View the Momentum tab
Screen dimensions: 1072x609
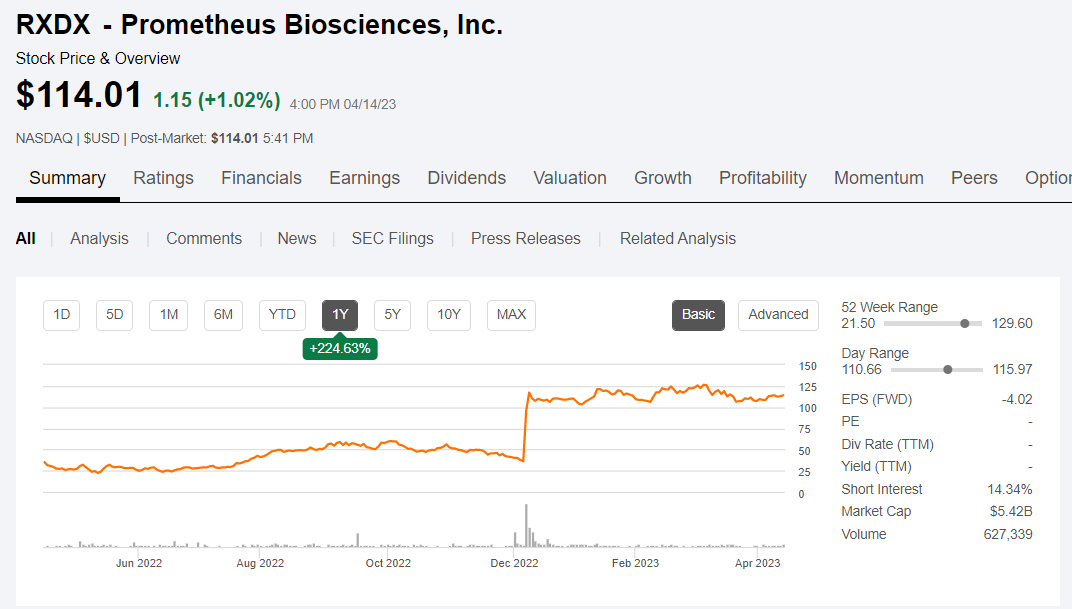(879, 178)
